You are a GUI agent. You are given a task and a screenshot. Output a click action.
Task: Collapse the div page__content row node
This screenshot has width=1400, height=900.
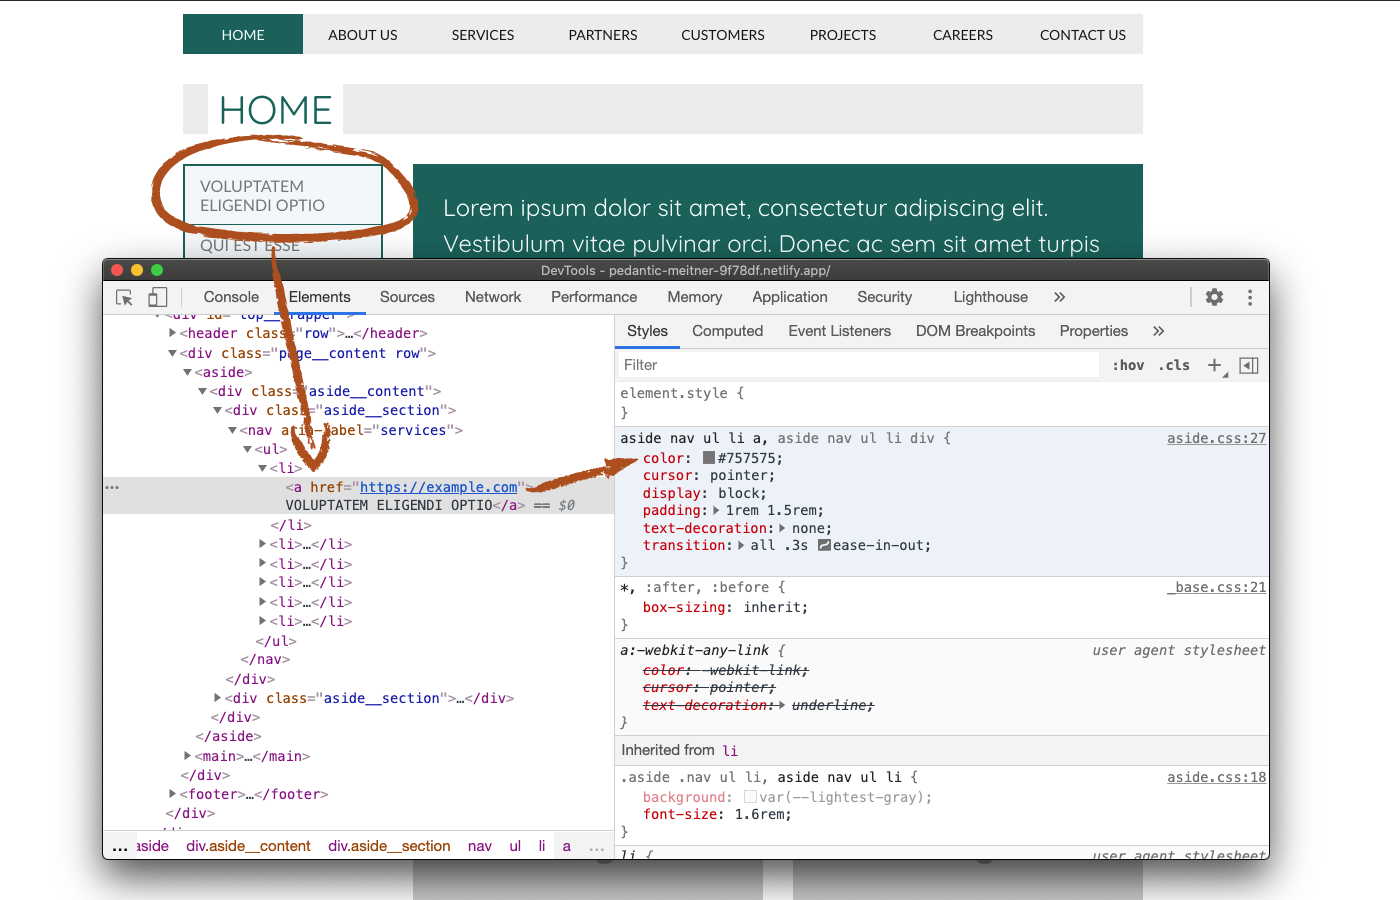coord(173,353)
